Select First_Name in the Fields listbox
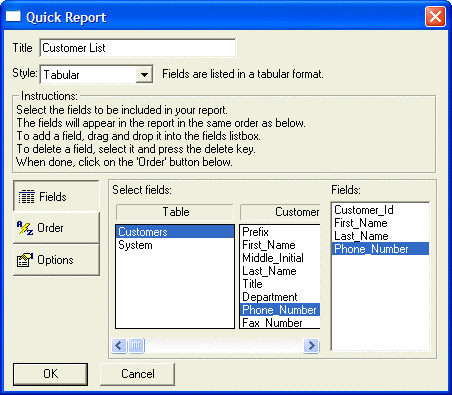 pos(380,223)
